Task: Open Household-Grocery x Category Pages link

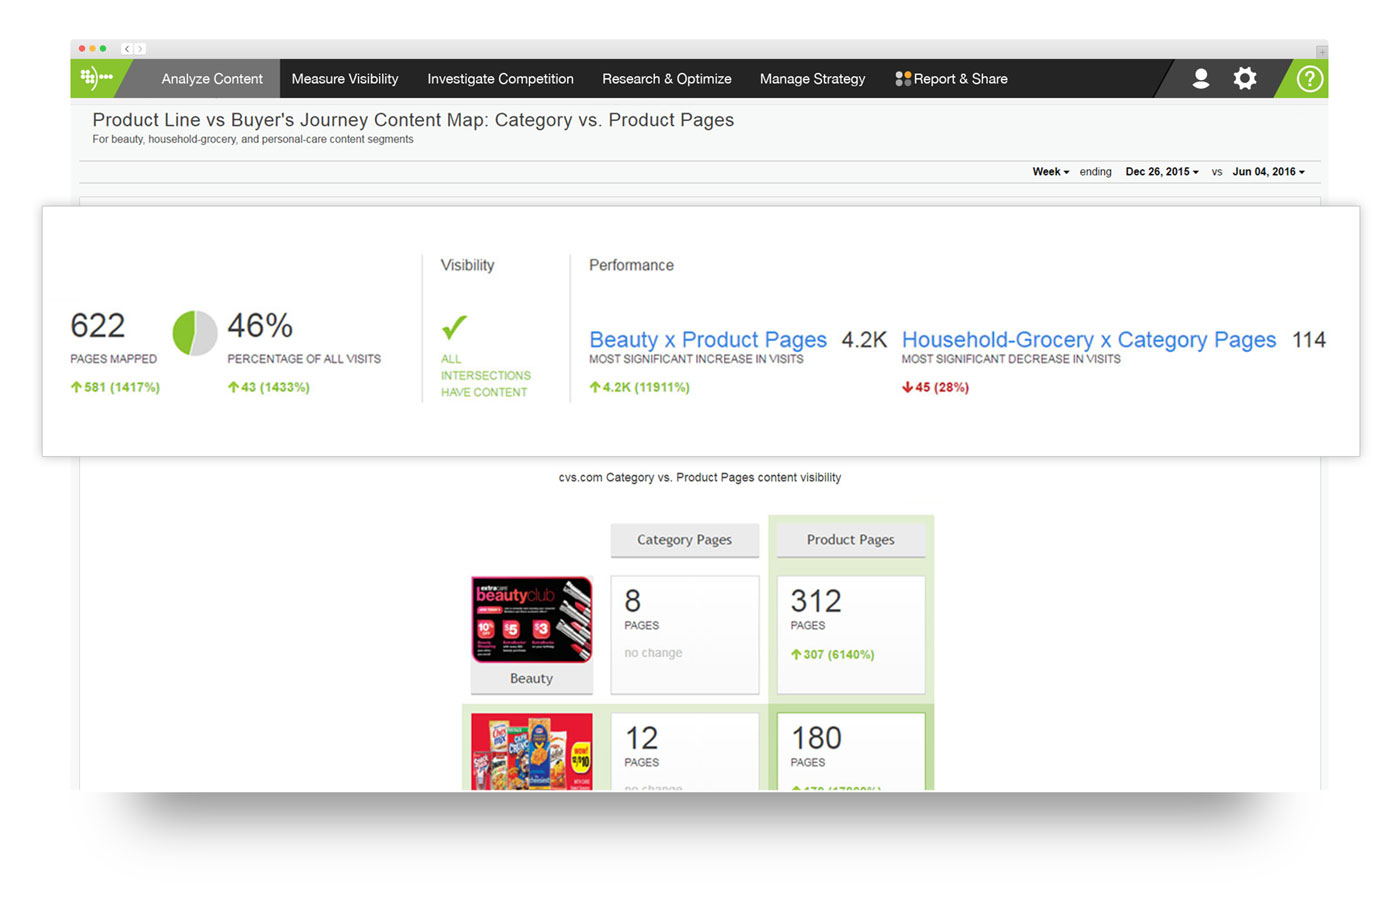Action: (1089, 340)
